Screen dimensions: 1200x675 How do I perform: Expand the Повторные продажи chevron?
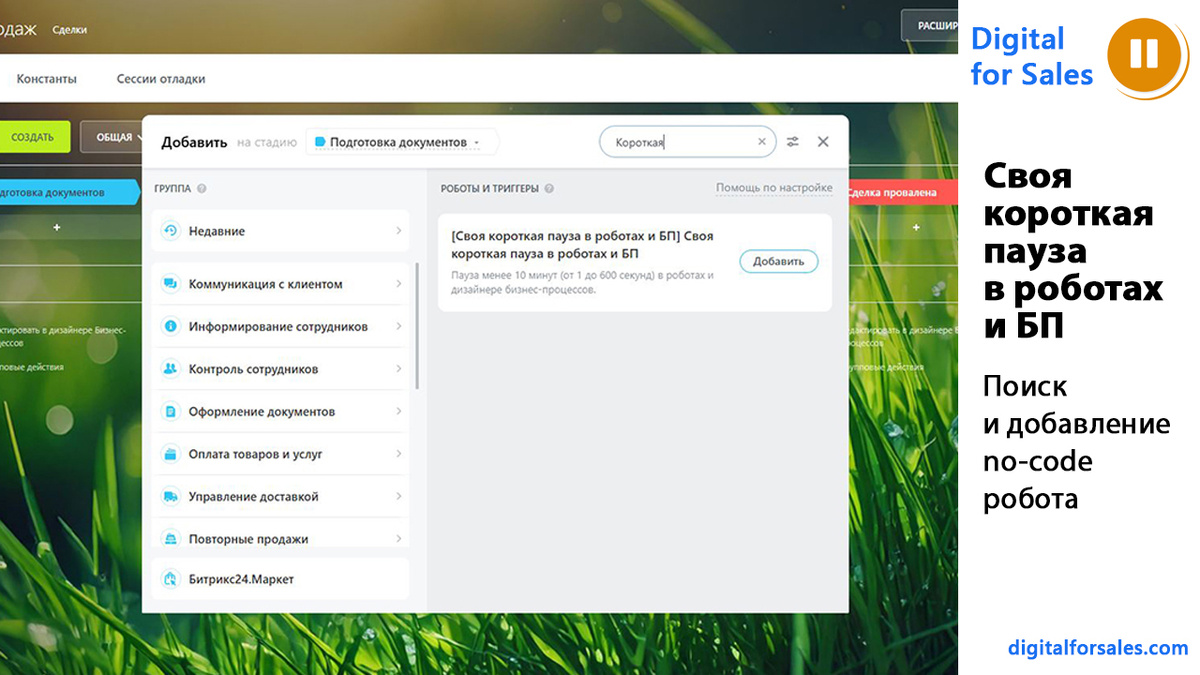pyautogui.click(x=398, y=539)
